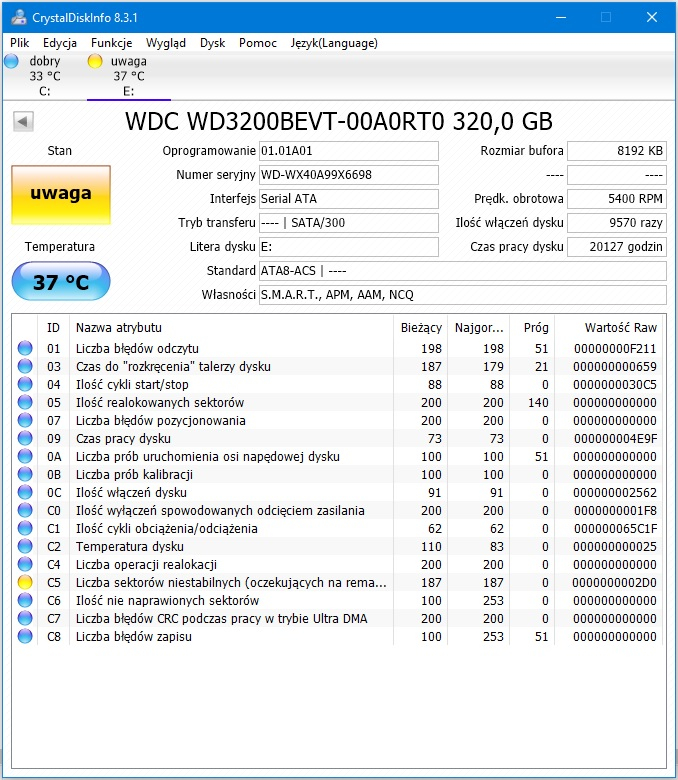
Task: Click the 37 °C temperature indicator
Action: 61,282
